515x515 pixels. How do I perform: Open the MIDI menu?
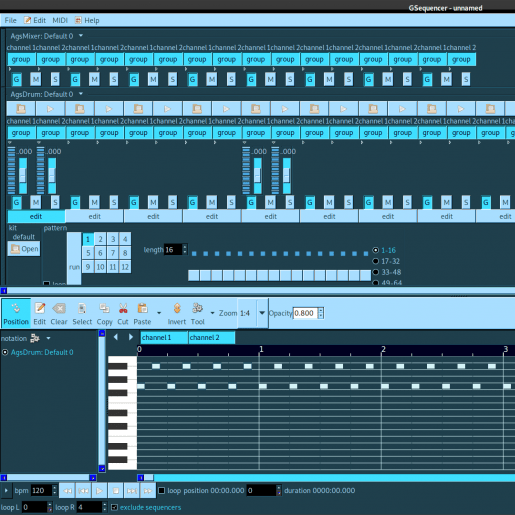(x=60, y=20)
